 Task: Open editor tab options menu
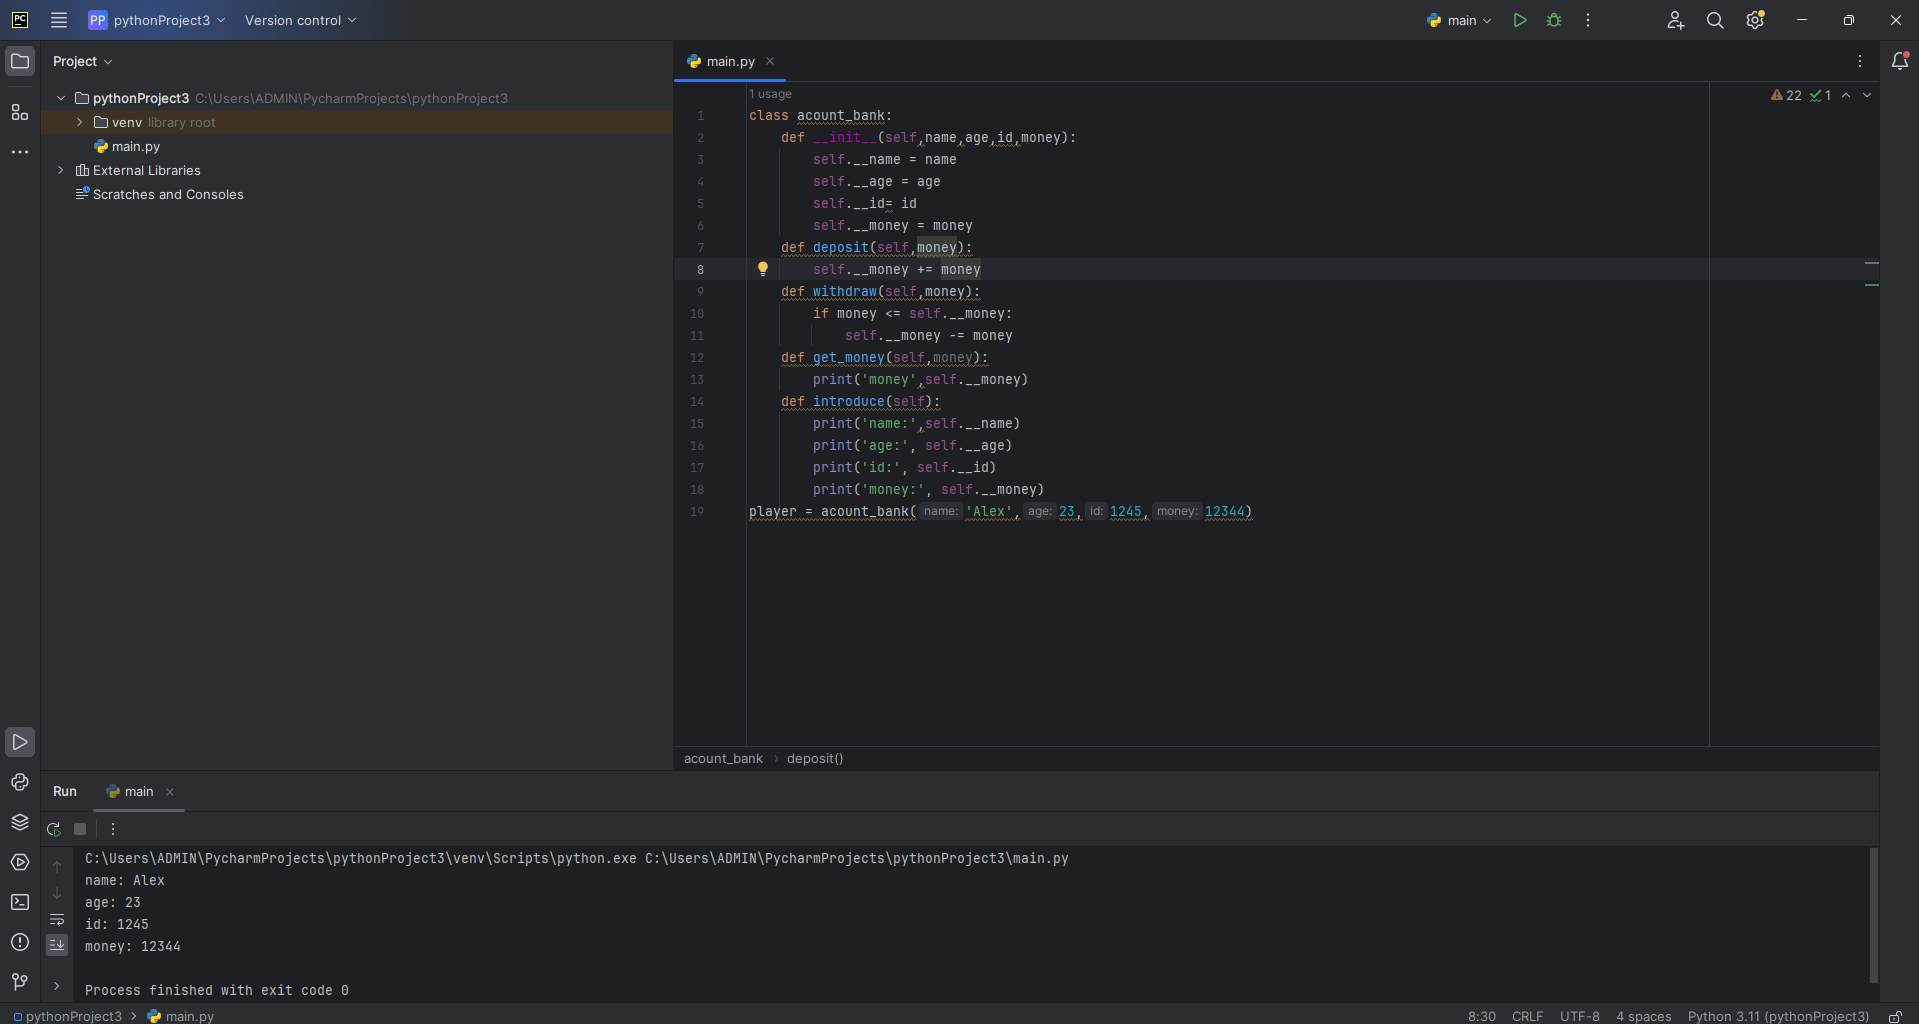[x=1860, y=61]
